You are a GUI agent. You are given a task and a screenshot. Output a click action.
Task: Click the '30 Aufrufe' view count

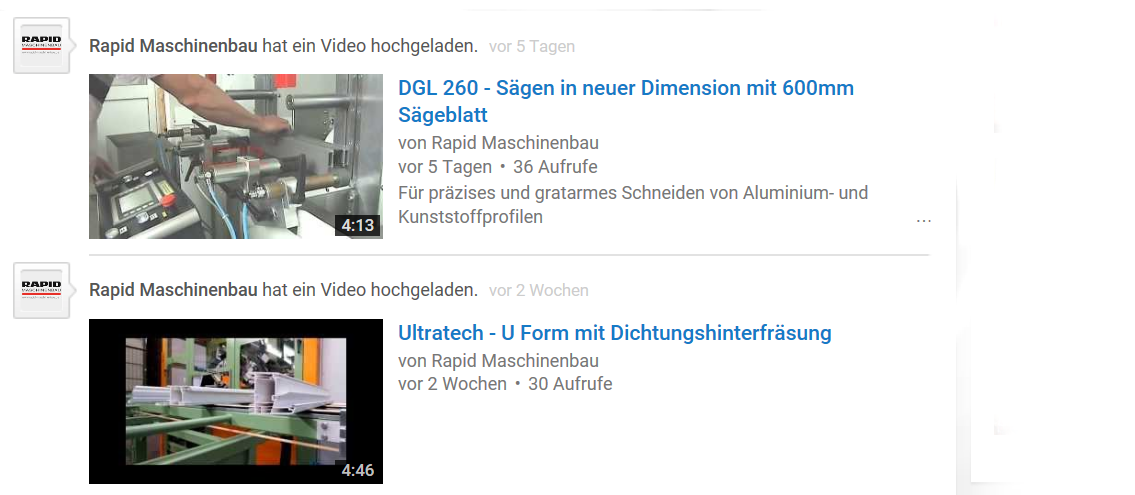(x=570, y=384)
